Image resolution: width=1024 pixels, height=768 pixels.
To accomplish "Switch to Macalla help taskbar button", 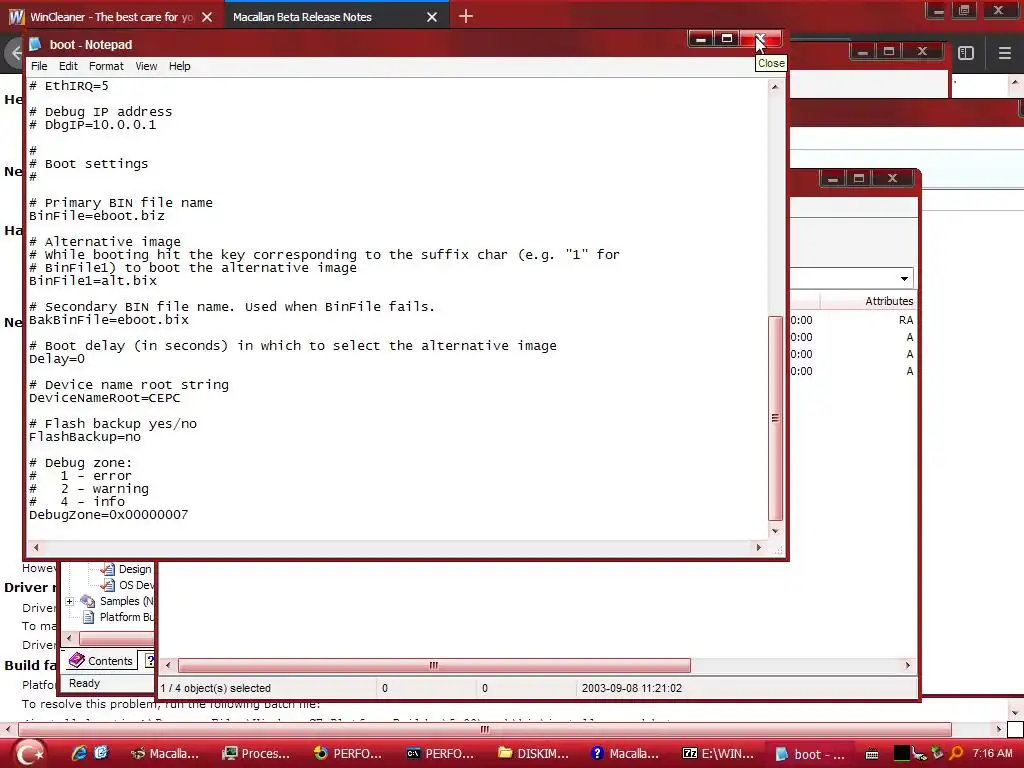I will 624,754.
